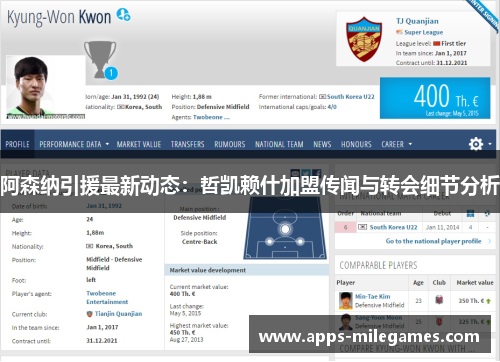The height and width of the screenshot is (362, 500).
Task: Expand the PERFORMANCE DATA dropdown arrow
Action: tap(107, 144)
